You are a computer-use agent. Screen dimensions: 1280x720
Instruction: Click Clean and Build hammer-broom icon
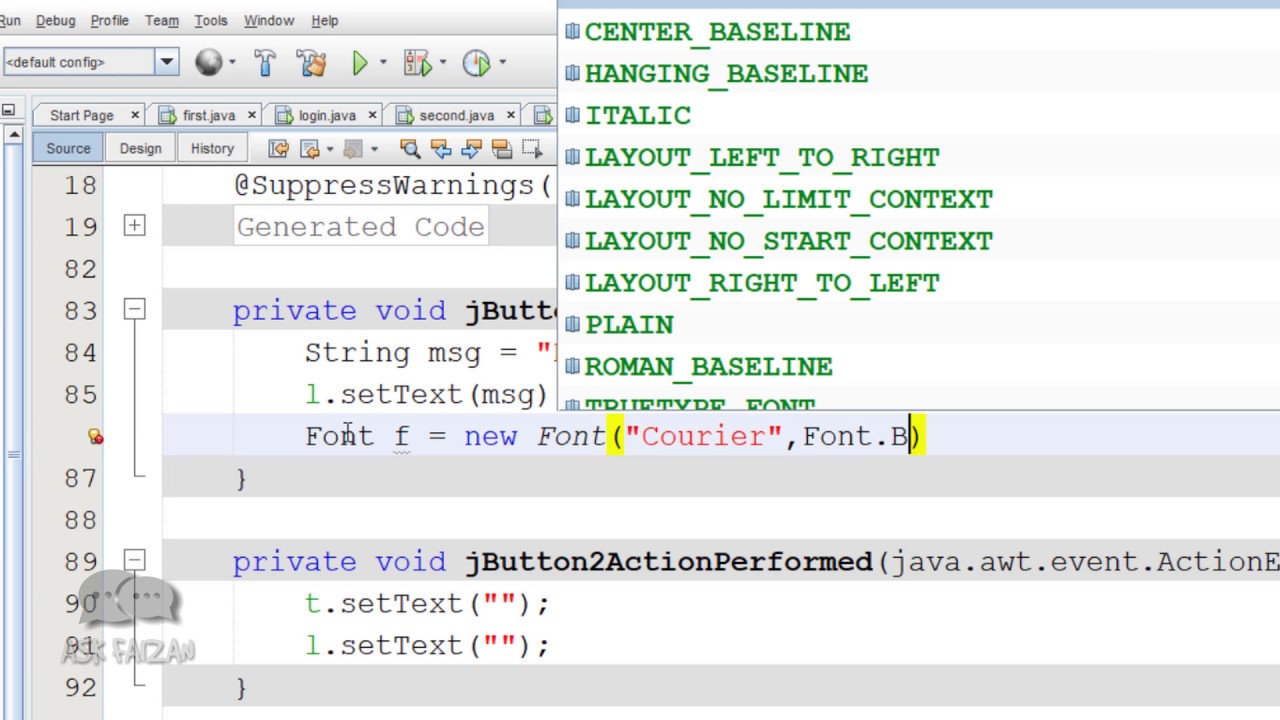(312, 63)
